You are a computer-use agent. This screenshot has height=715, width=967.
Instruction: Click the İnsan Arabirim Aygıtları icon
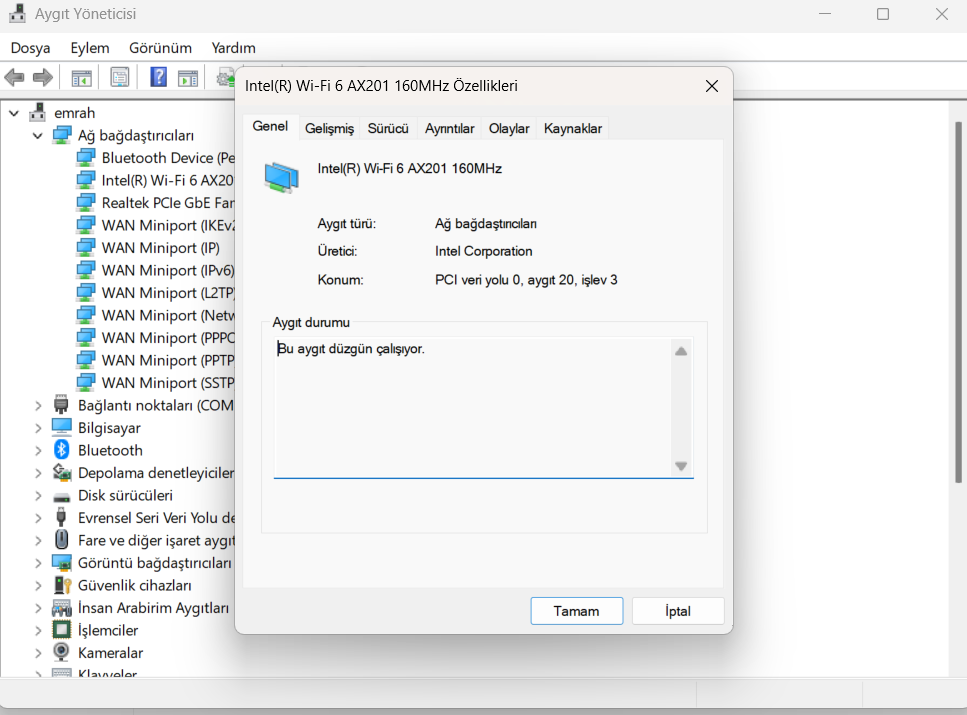coord(62,608)
